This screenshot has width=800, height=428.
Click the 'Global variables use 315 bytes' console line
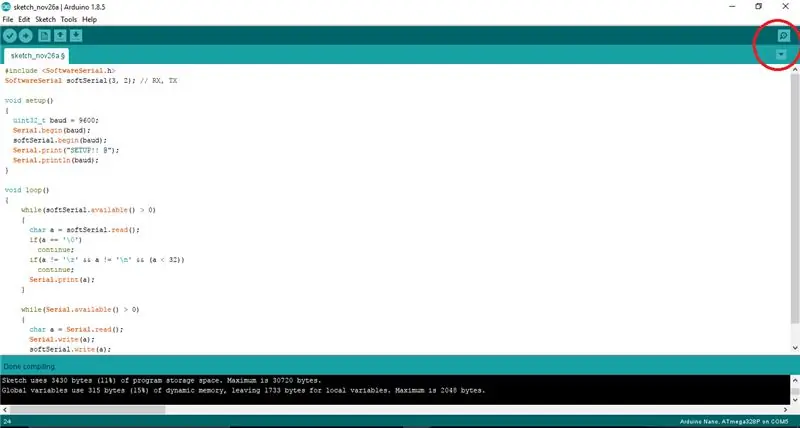click(243, 391)
